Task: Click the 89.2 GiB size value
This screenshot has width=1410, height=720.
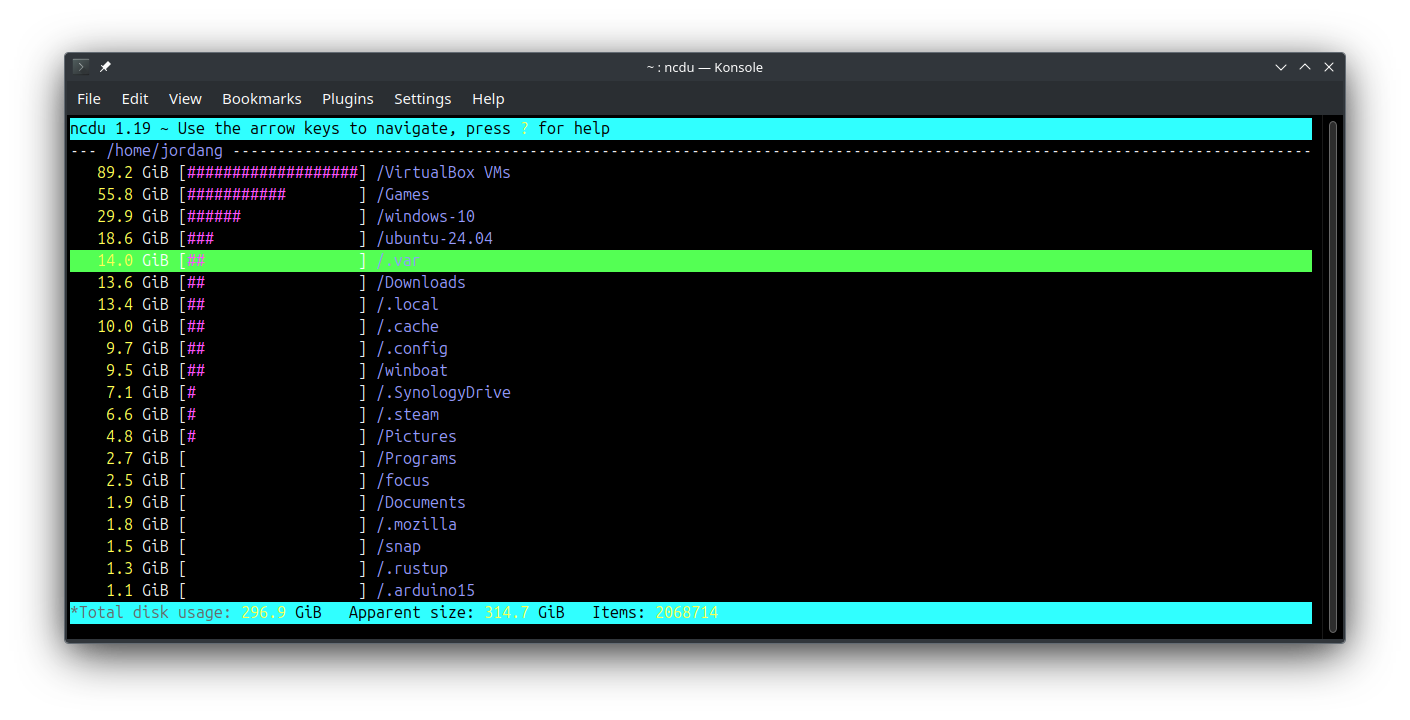Action: point(133,172)
